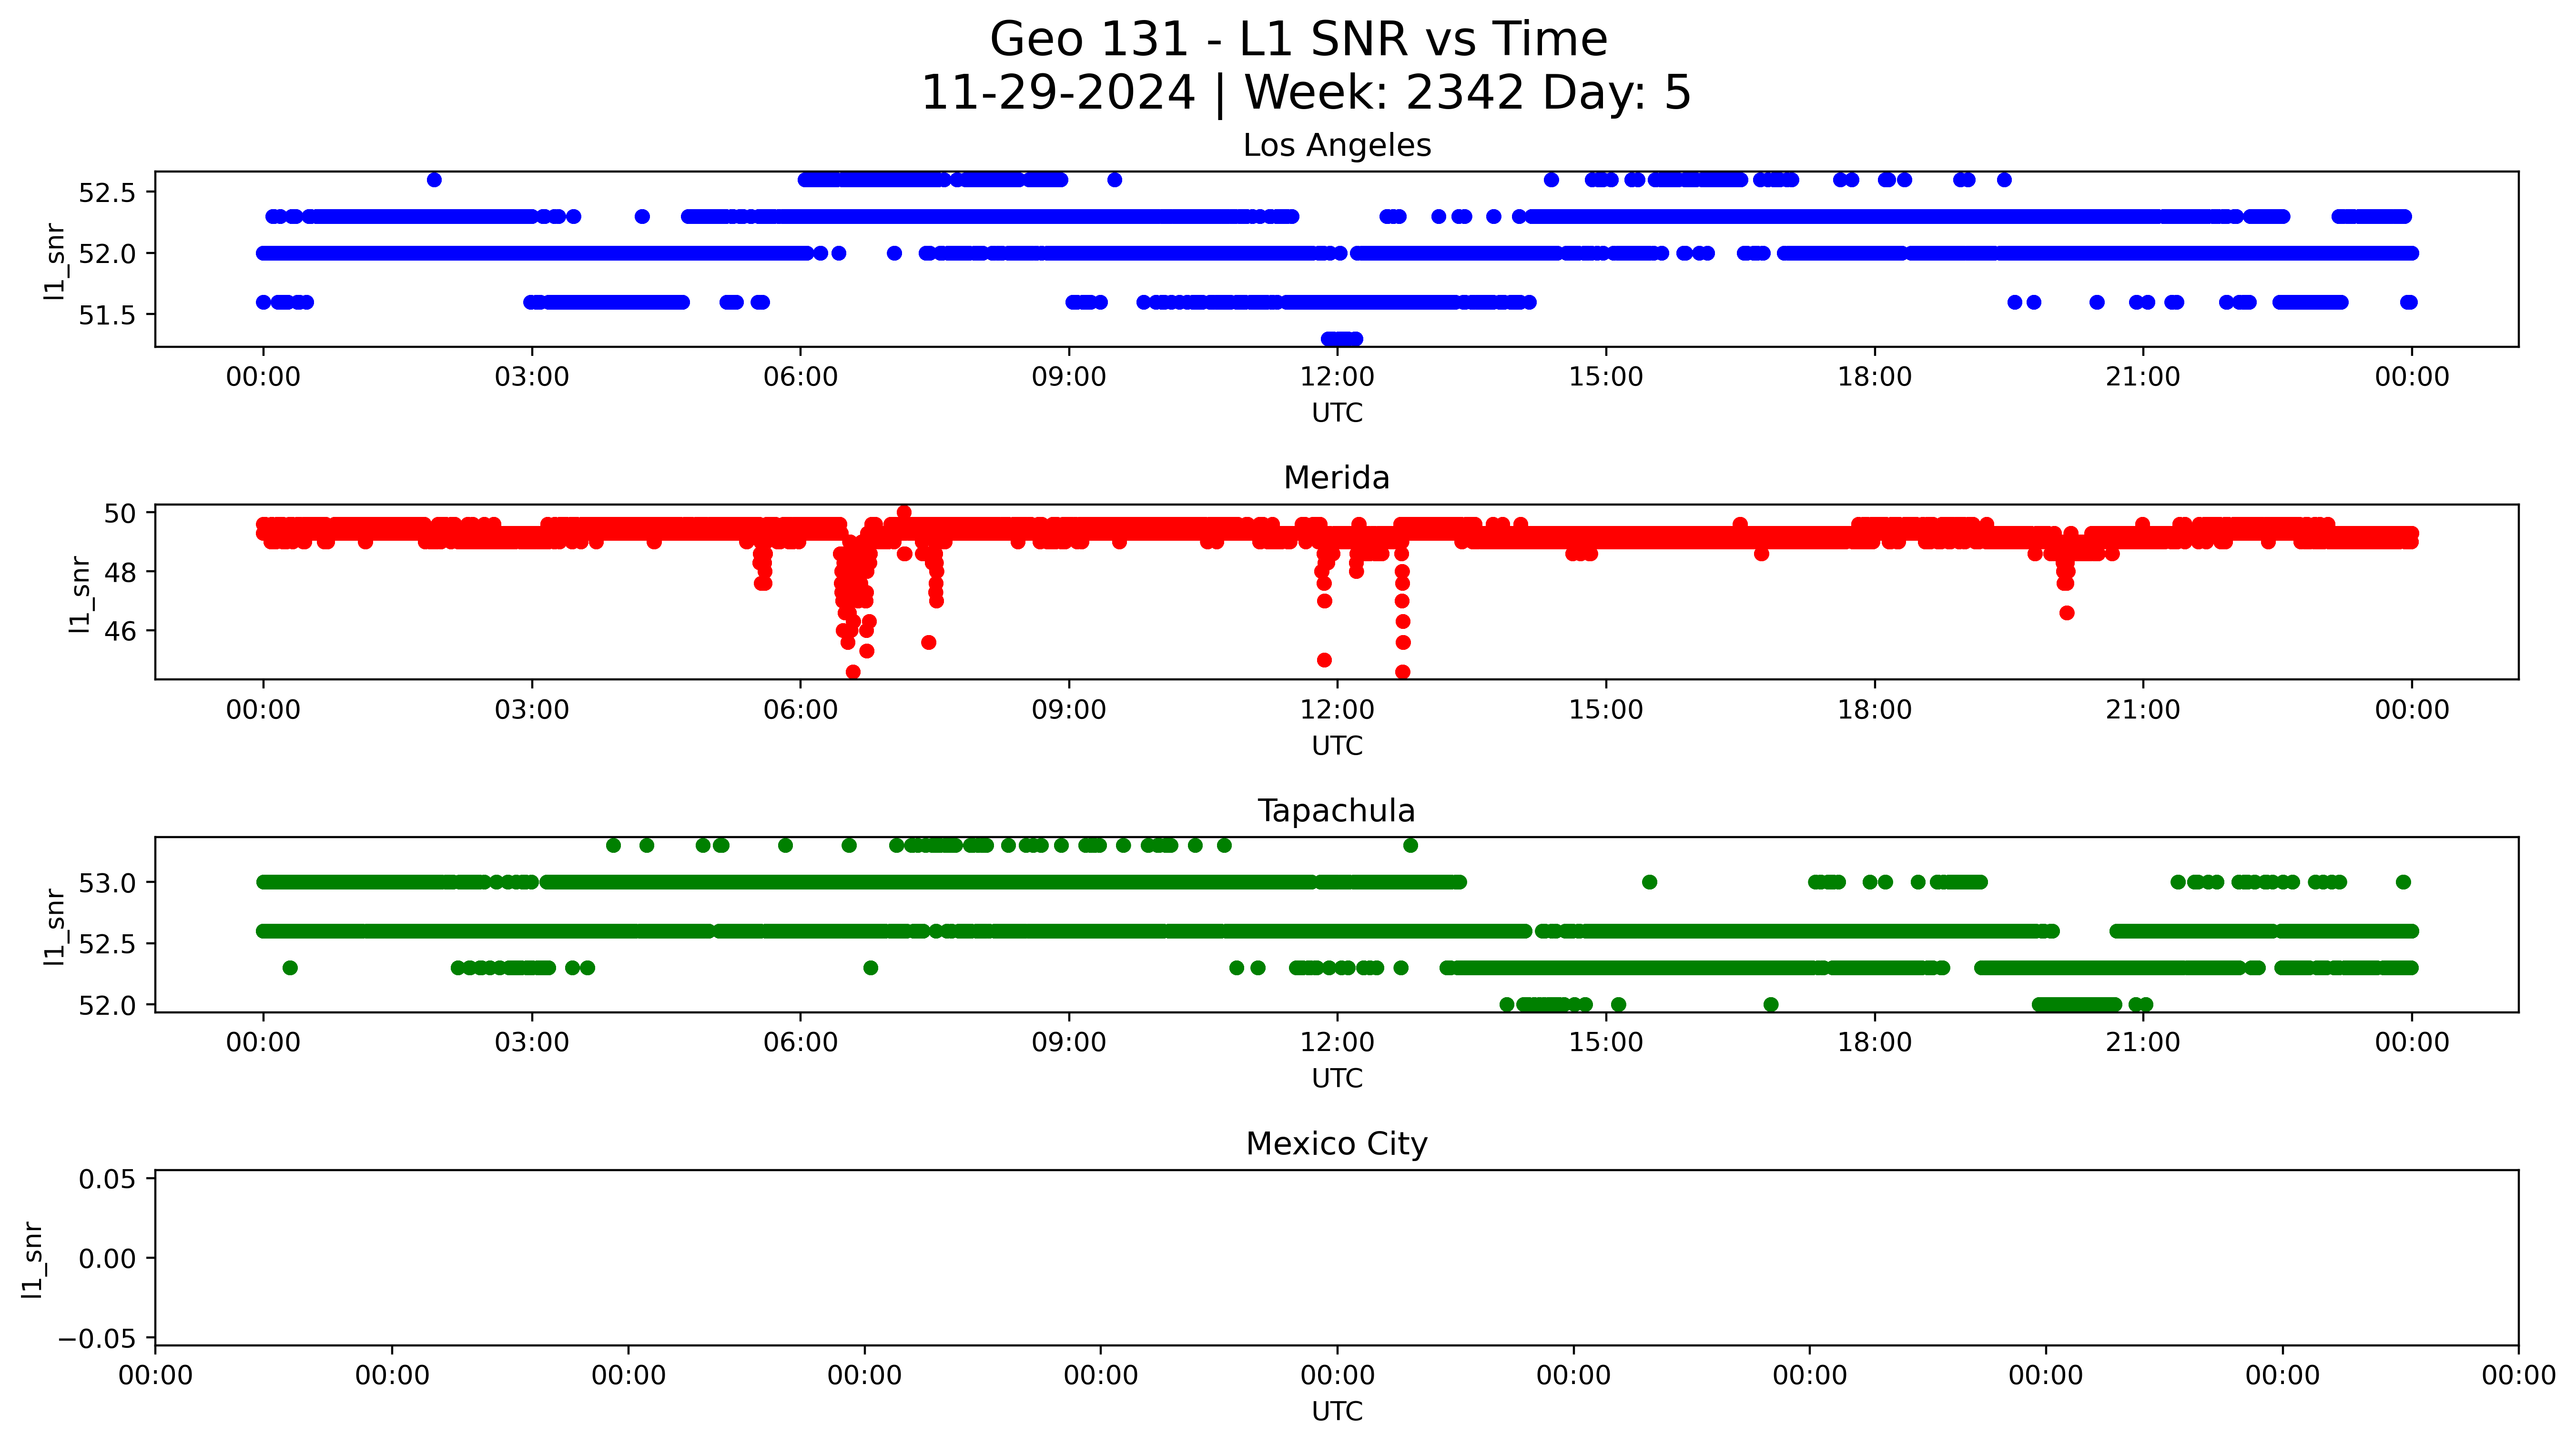Click the 'l1_snr' y-axis label of Merida plot
This screenshot has height=1445, width=2576.
(x=80, y=594)
